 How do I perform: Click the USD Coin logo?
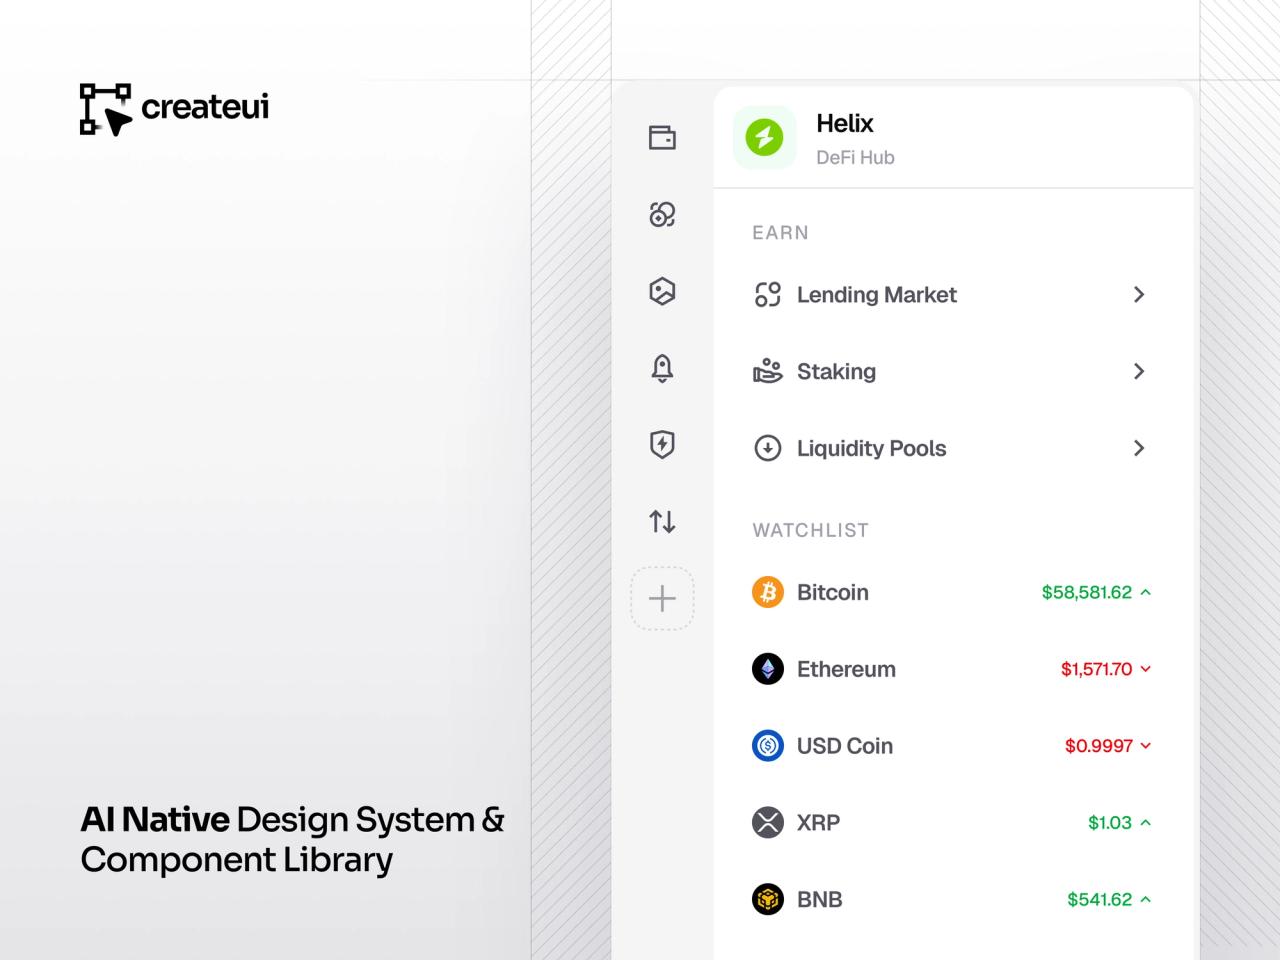[768, 745]
